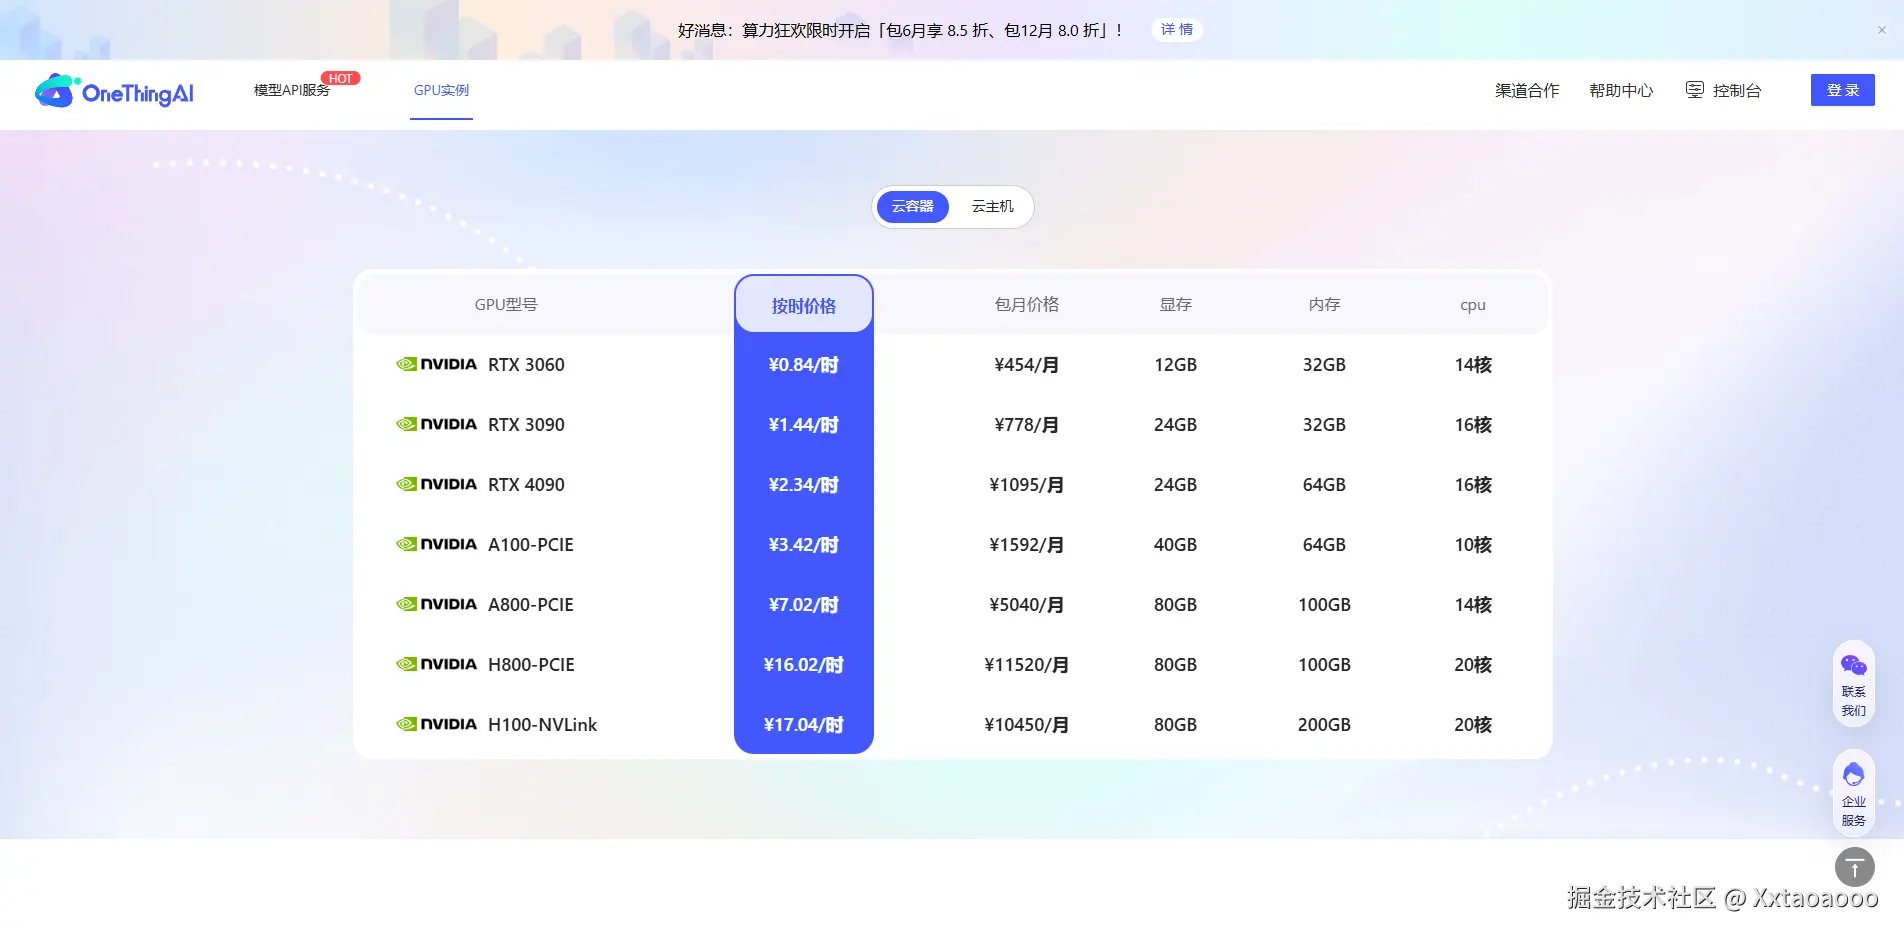This screenshot has width=1904, height=937.
Task: Click the 内存 column header
Action: tap(1325, 305)
